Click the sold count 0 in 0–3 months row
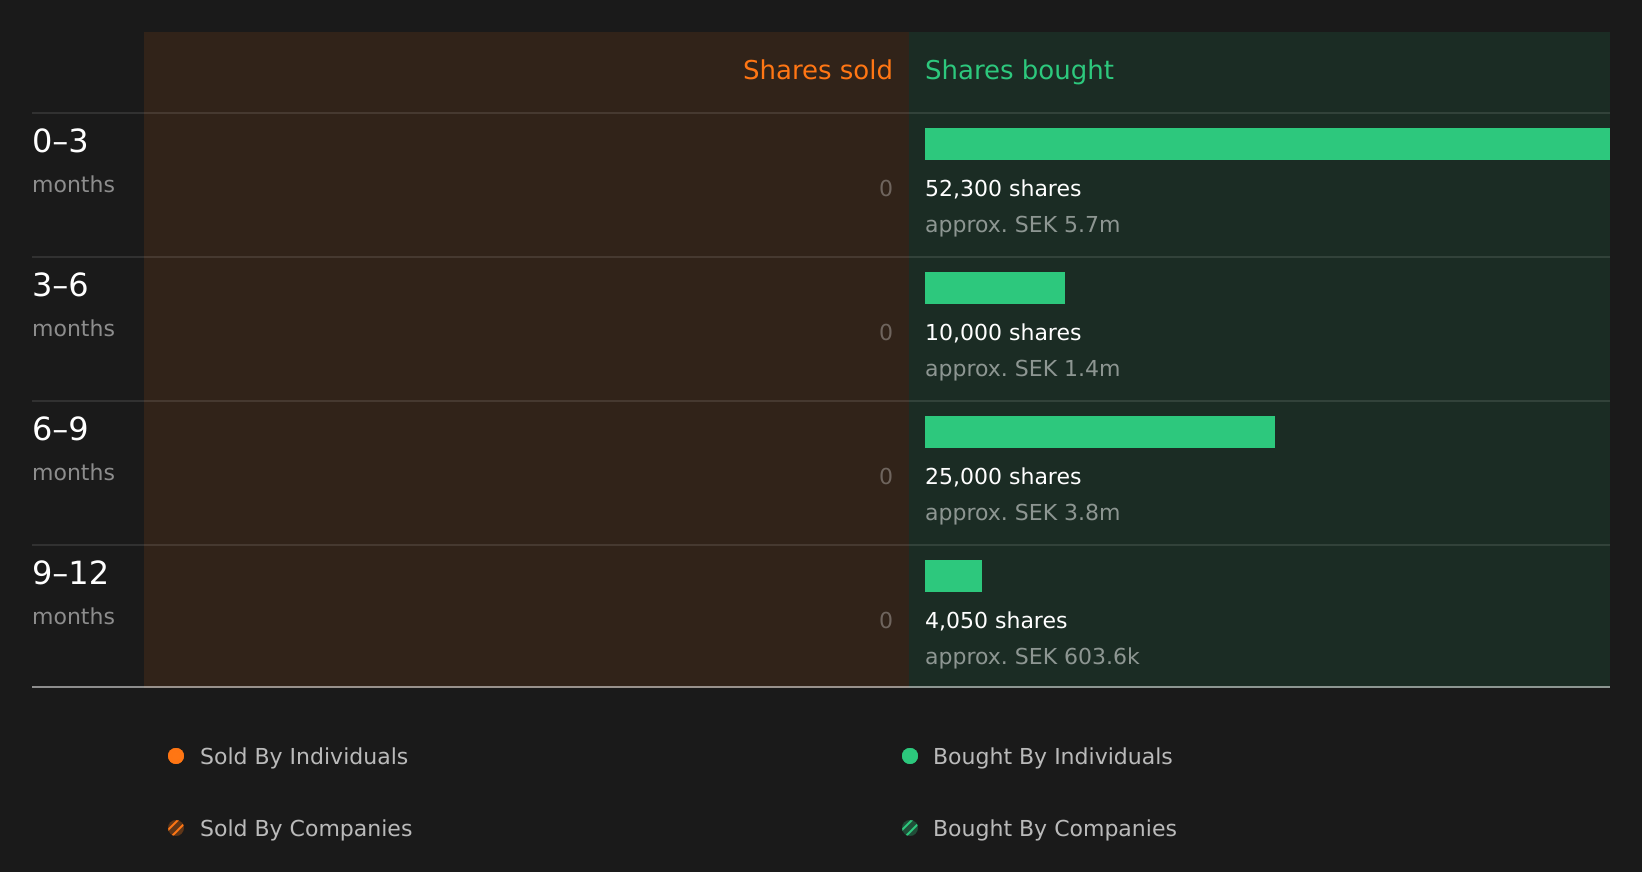 pyautogui.click(x=886, y=189)
